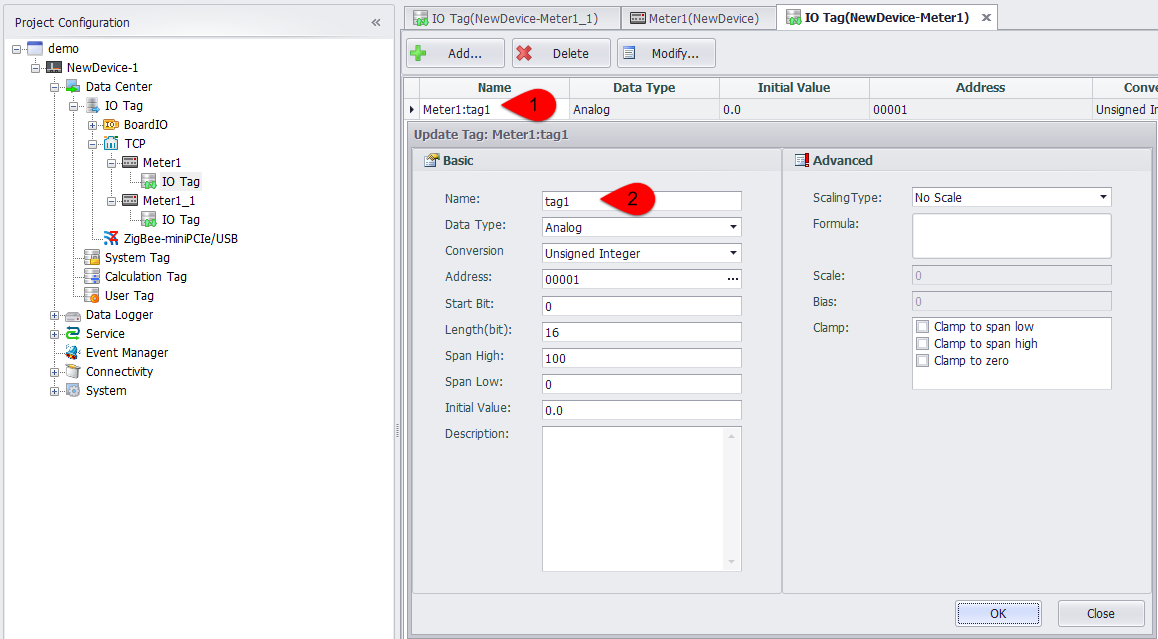Check Clamp to span high

pos(922,344)
